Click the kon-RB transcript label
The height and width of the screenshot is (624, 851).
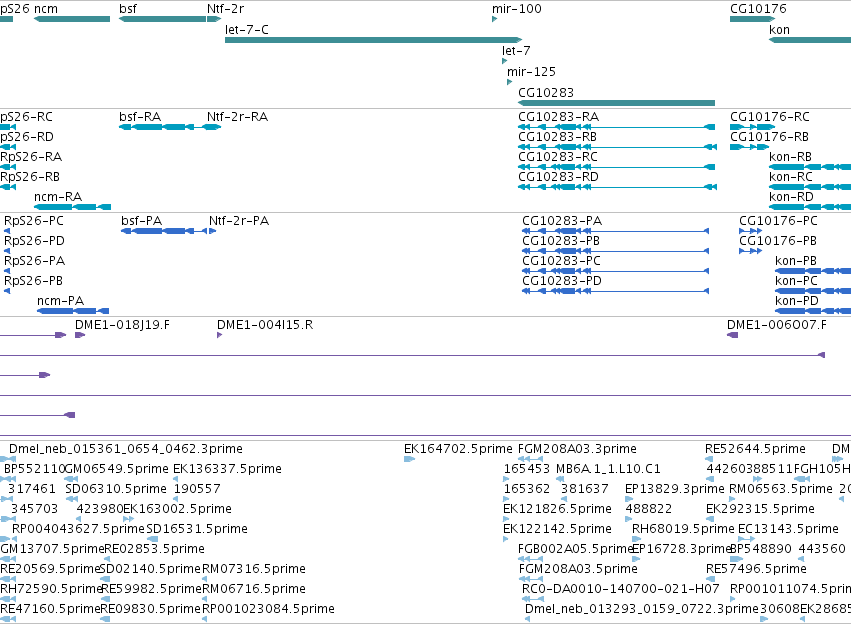[x=790, y=157]
